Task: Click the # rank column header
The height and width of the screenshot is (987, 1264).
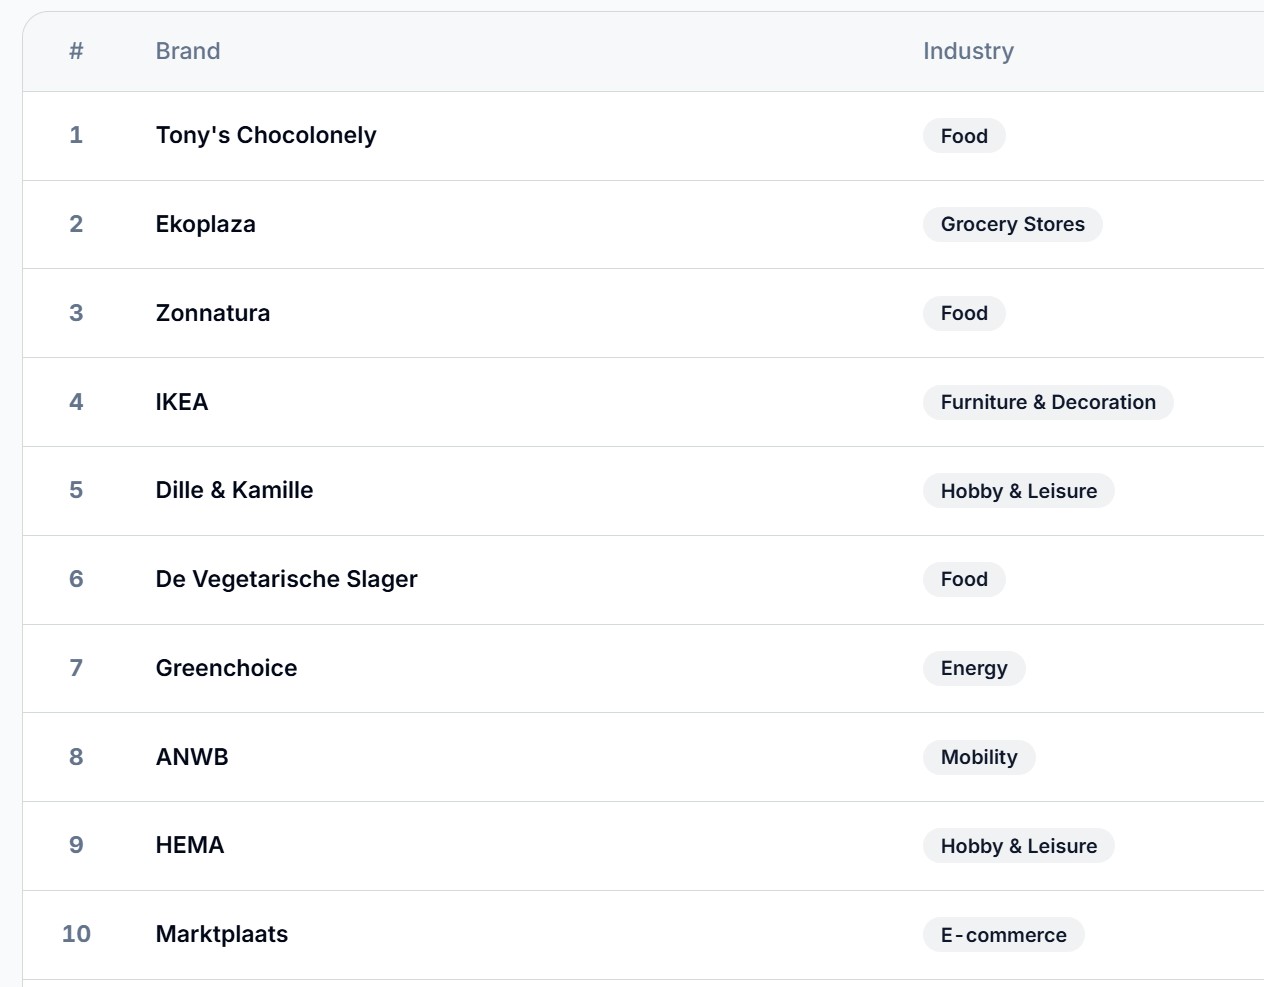Action: [x=76, y=51]
